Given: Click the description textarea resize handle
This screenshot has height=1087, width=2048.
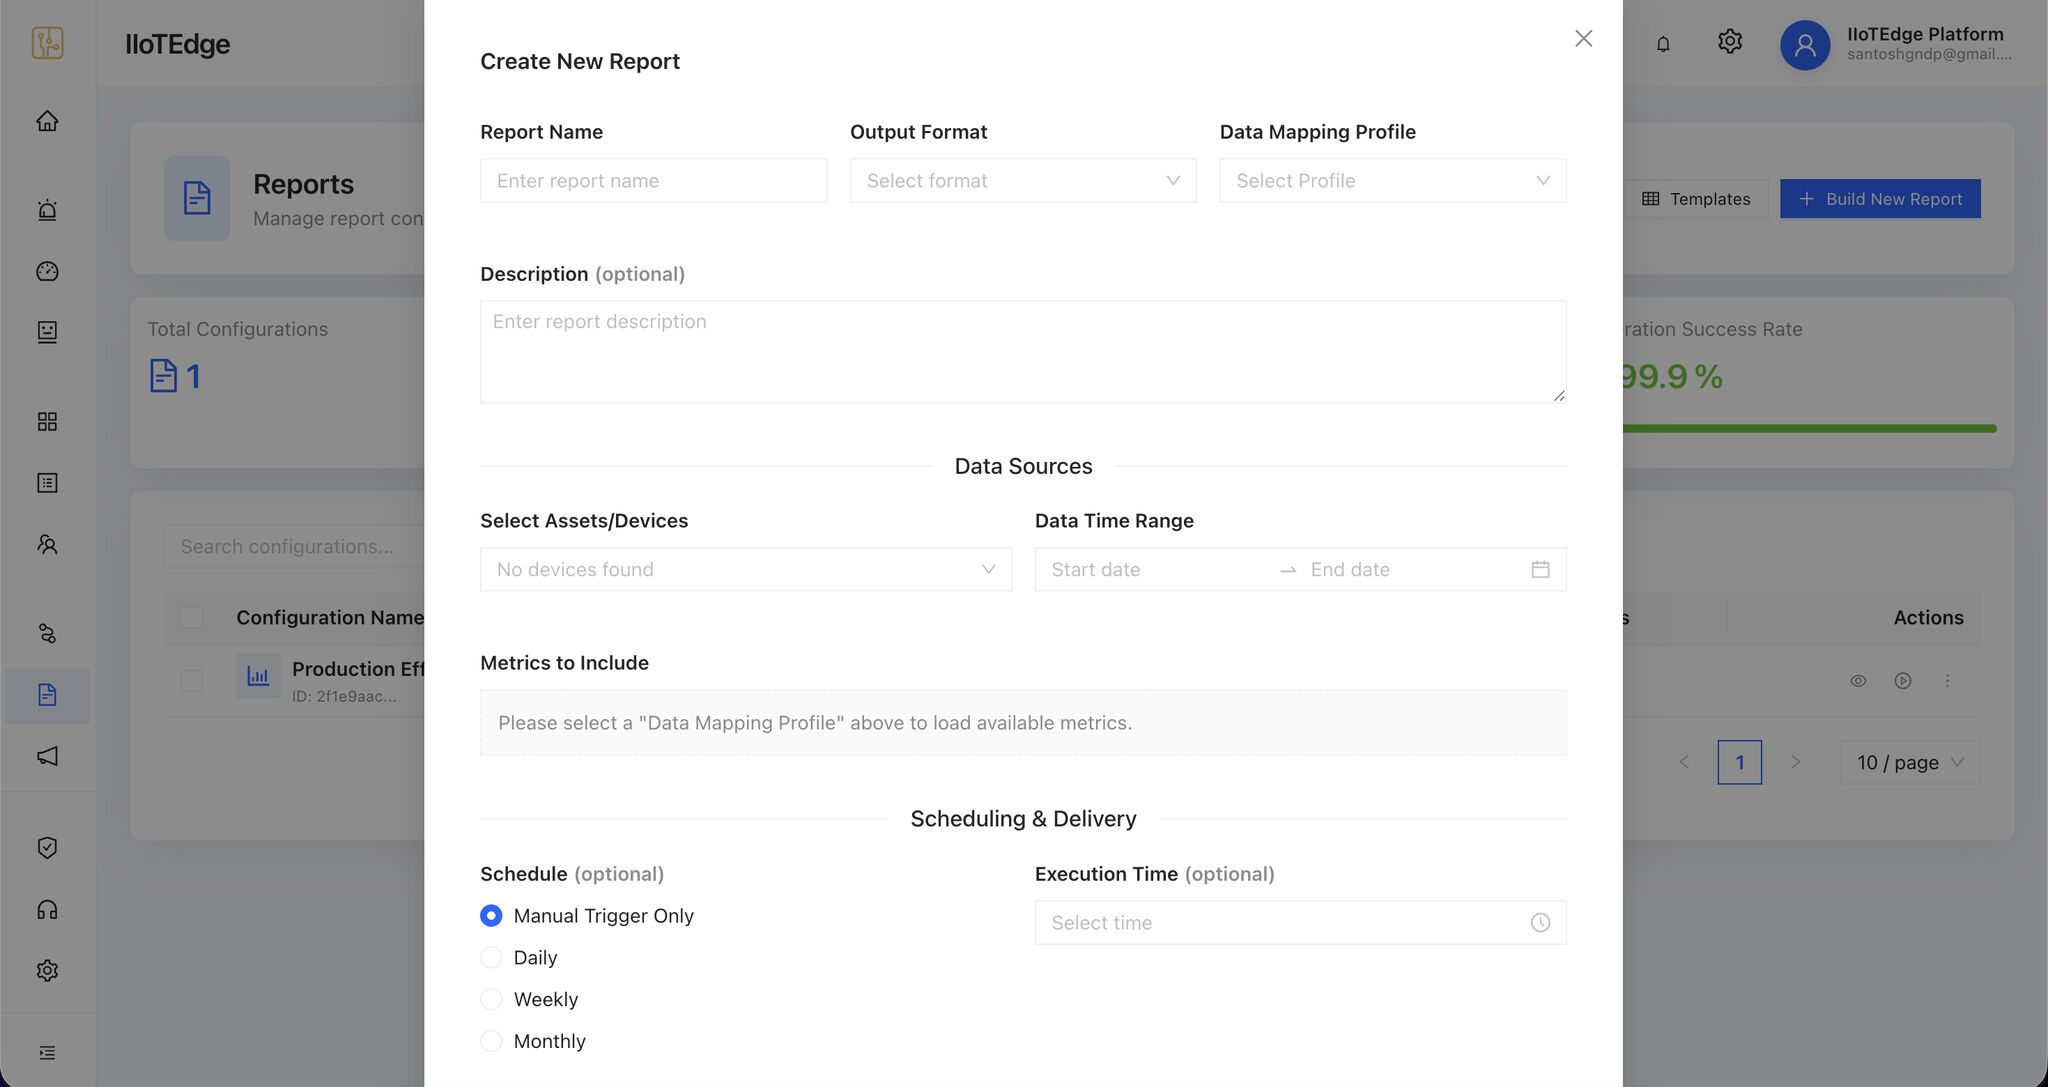Looking at the screenshot, I should pos(1559,395).
